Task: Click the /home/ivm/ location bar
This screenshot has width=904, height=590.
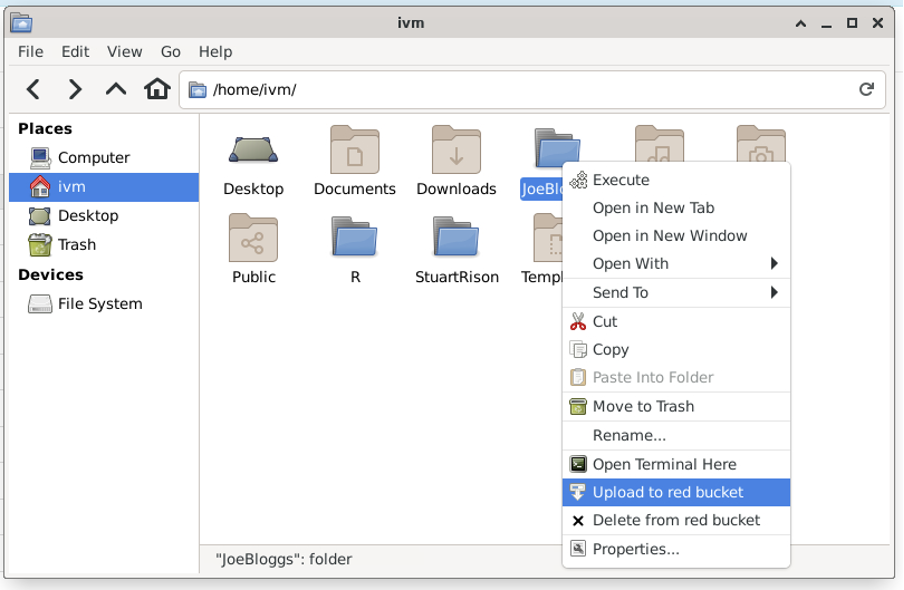Action: click(520, 90)
